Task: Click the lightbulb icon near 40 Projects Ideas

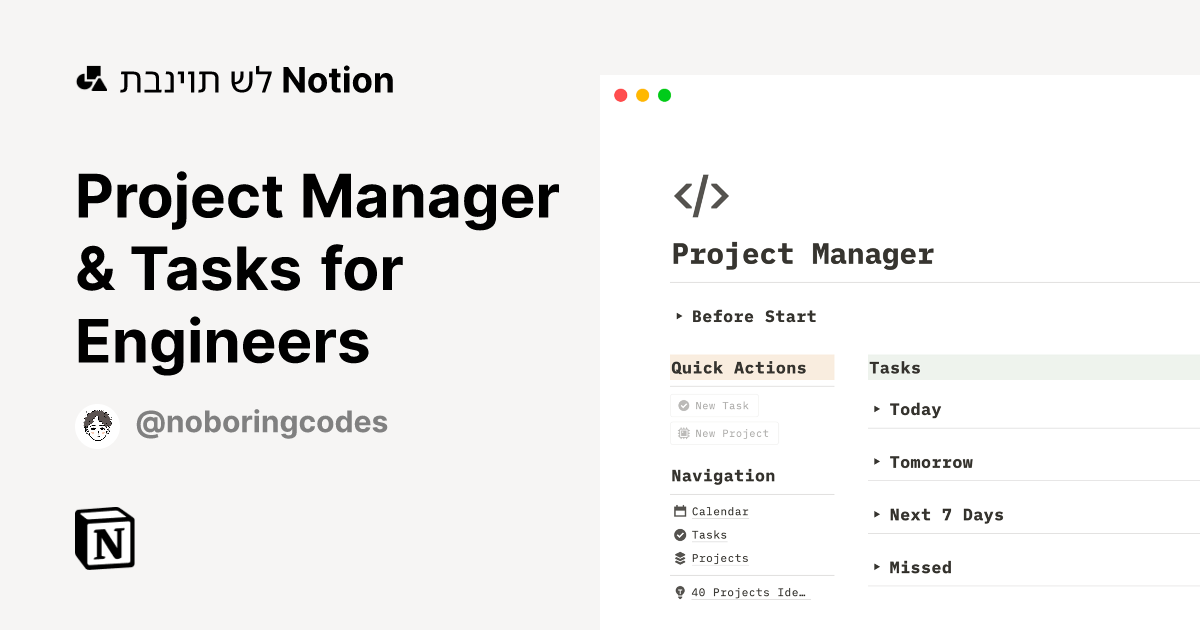Action: (x=679, y=592)
